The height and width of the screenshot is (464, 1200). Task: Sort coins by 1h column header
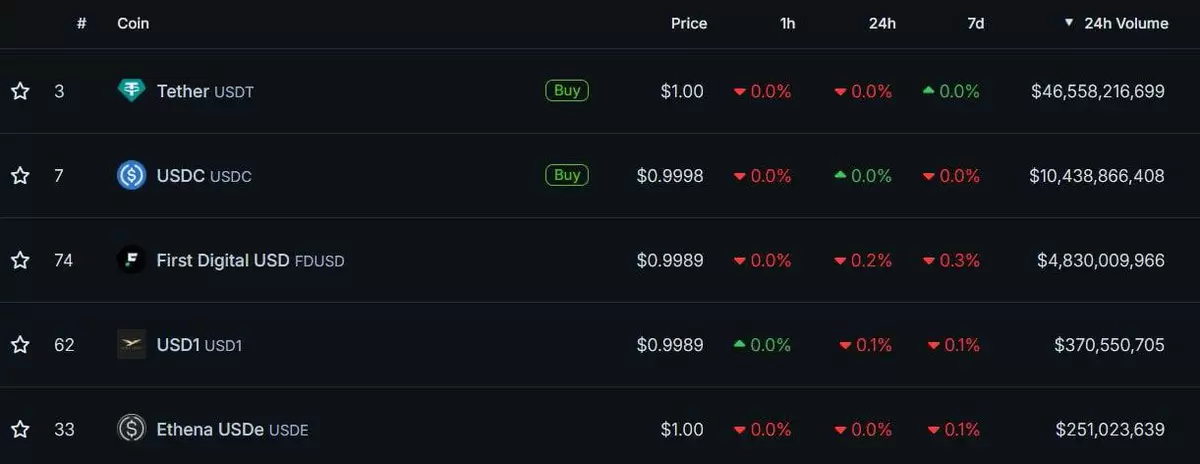point(787,23)
